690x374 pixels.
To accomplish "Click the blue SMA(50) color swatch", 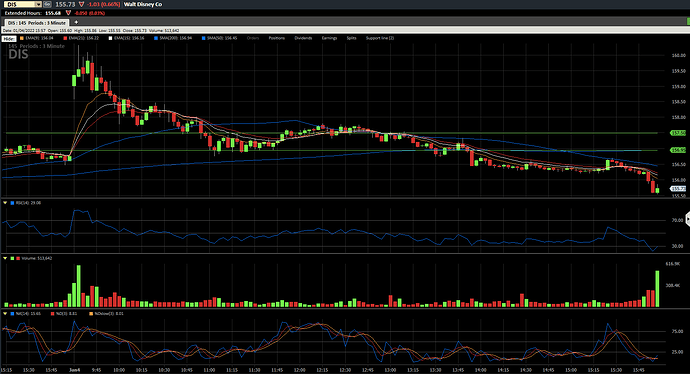I will tap(203, 38).
